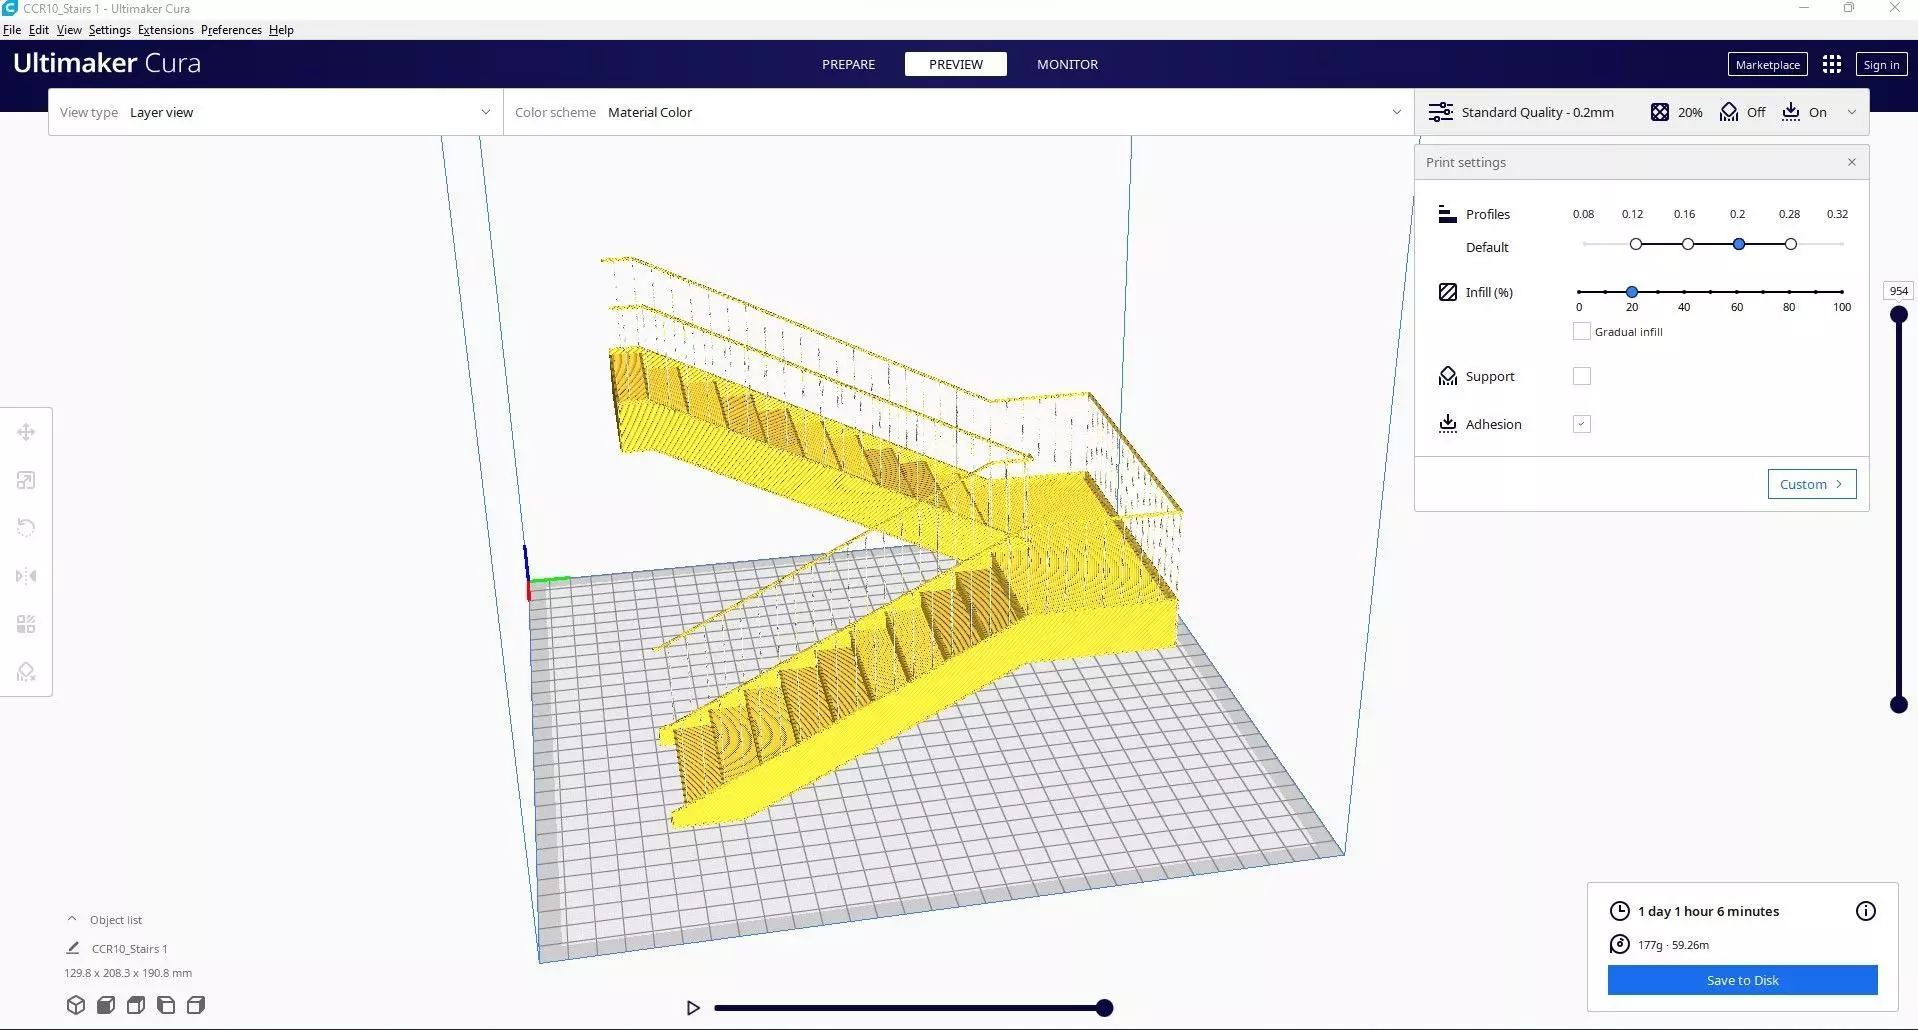
Task: Switch to 3D perspective camera view cube
Action: tap(76, 1005)
